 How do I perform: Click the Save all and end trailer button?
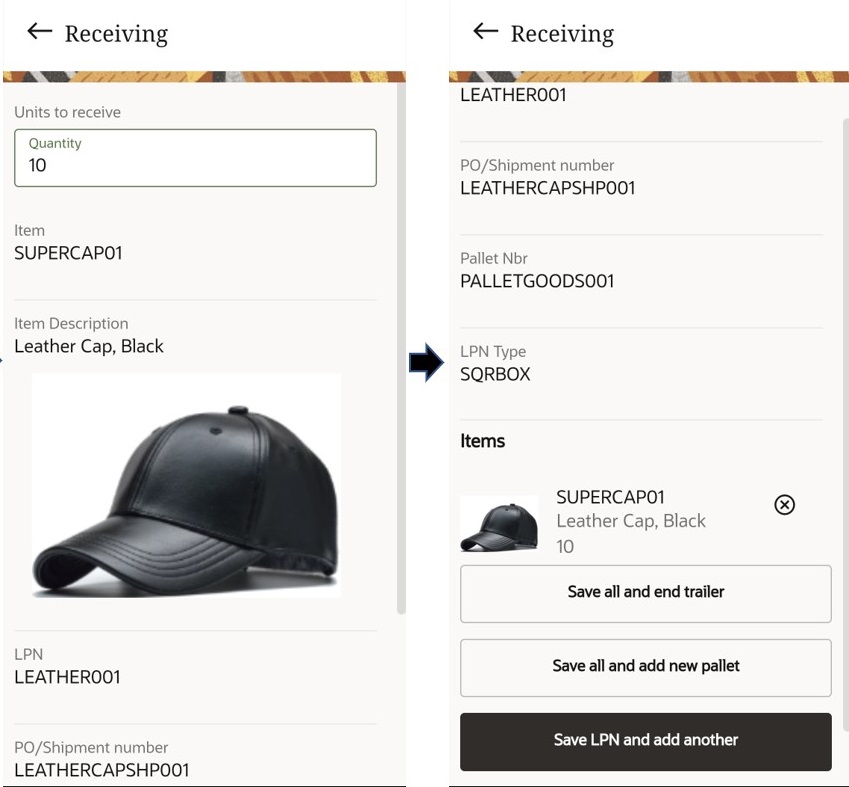click(x=645, y=593)
